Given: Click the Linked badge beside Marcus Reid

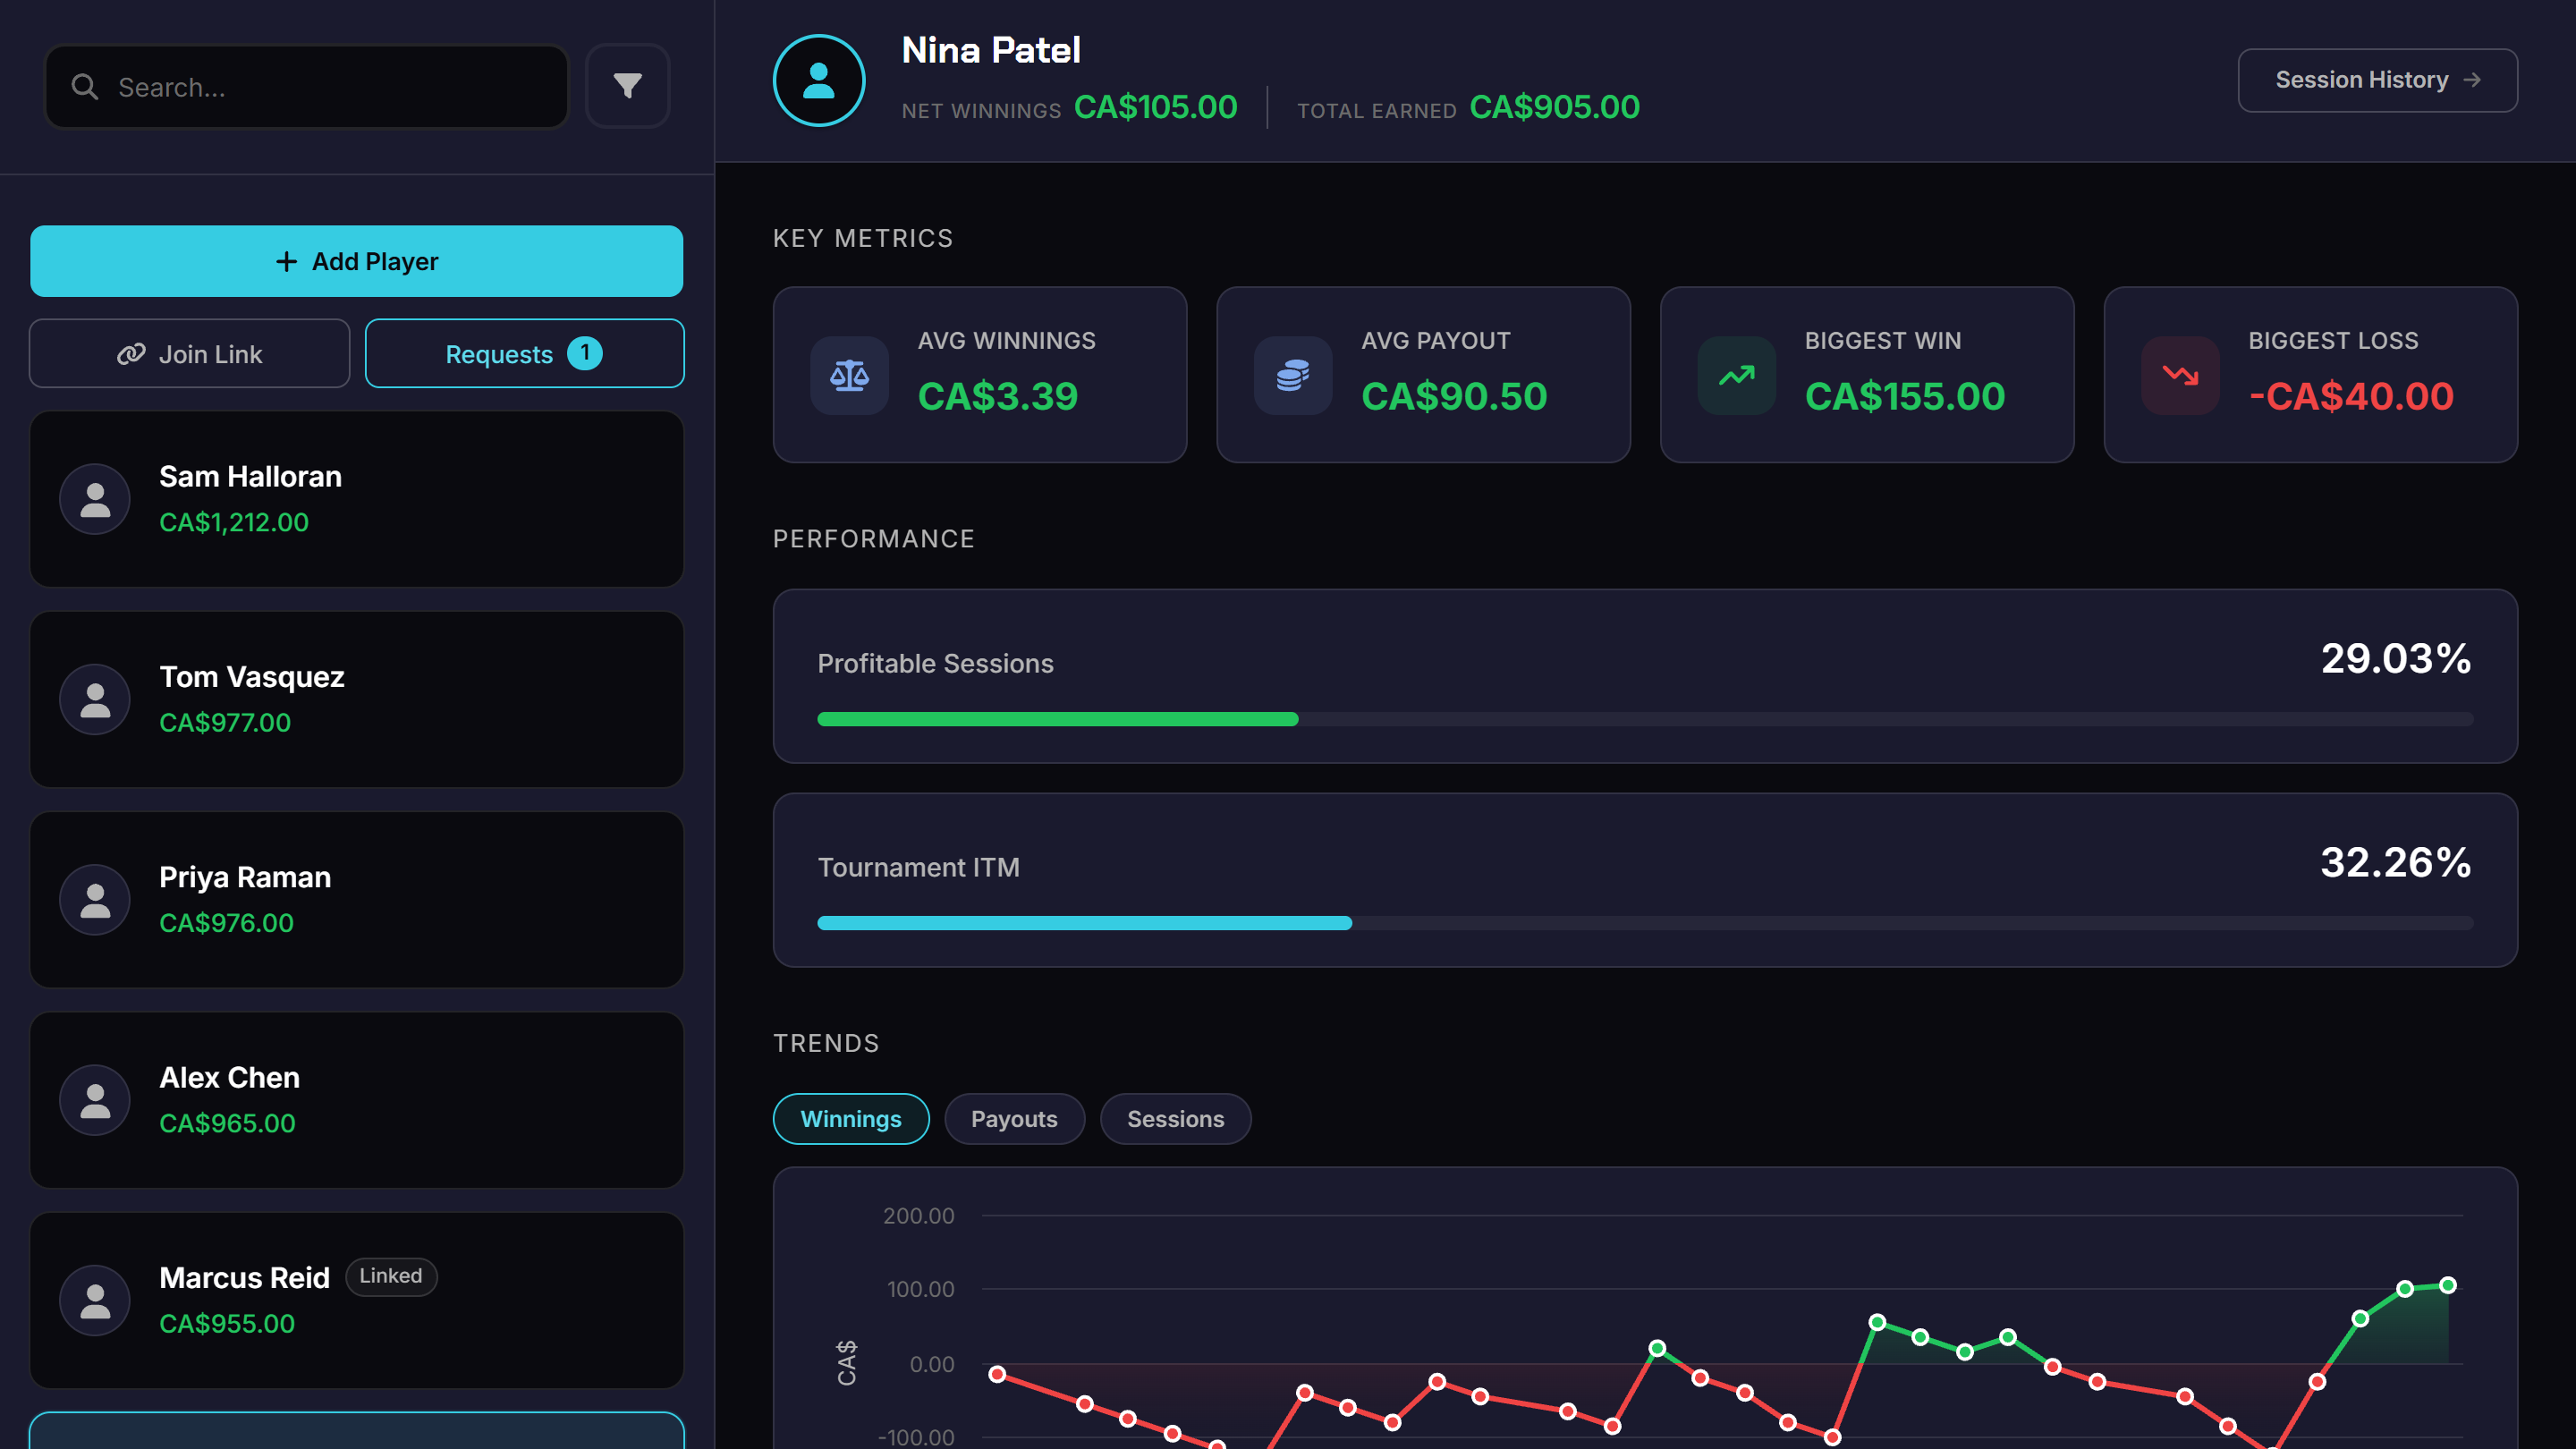Looking at the screenshot, I should (x=391, y=1276).
